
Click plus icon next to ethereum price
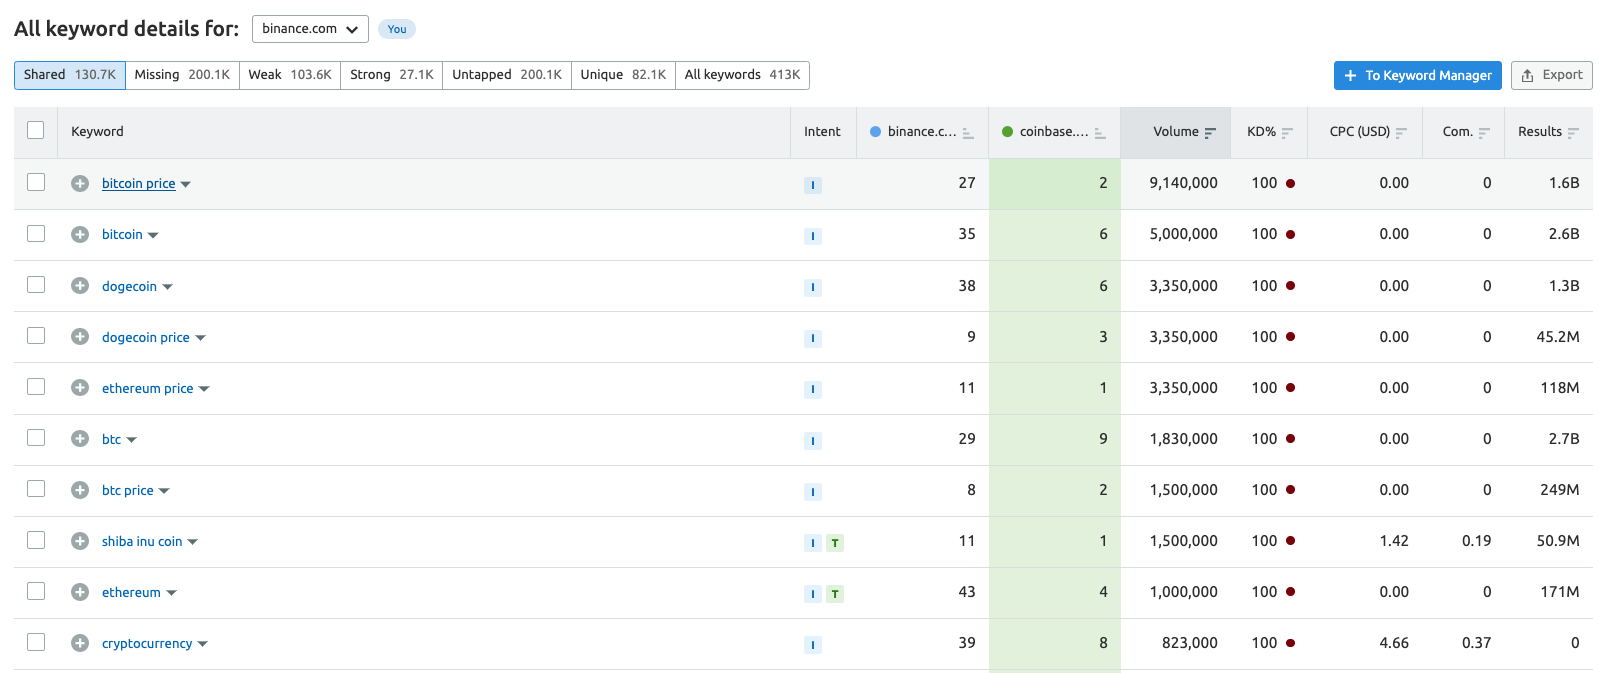pyautogui.click(x=80, y=388)
